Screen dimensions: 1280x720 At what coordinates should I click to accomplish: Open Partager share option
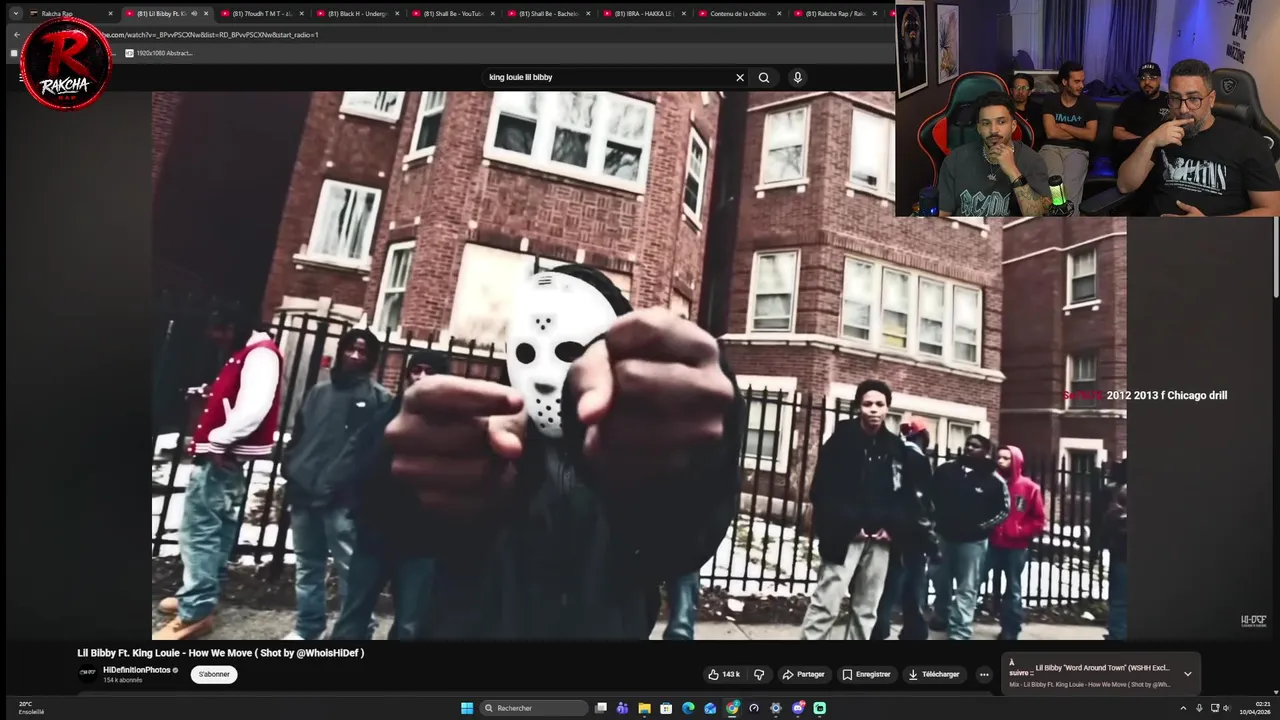point(803,674)
